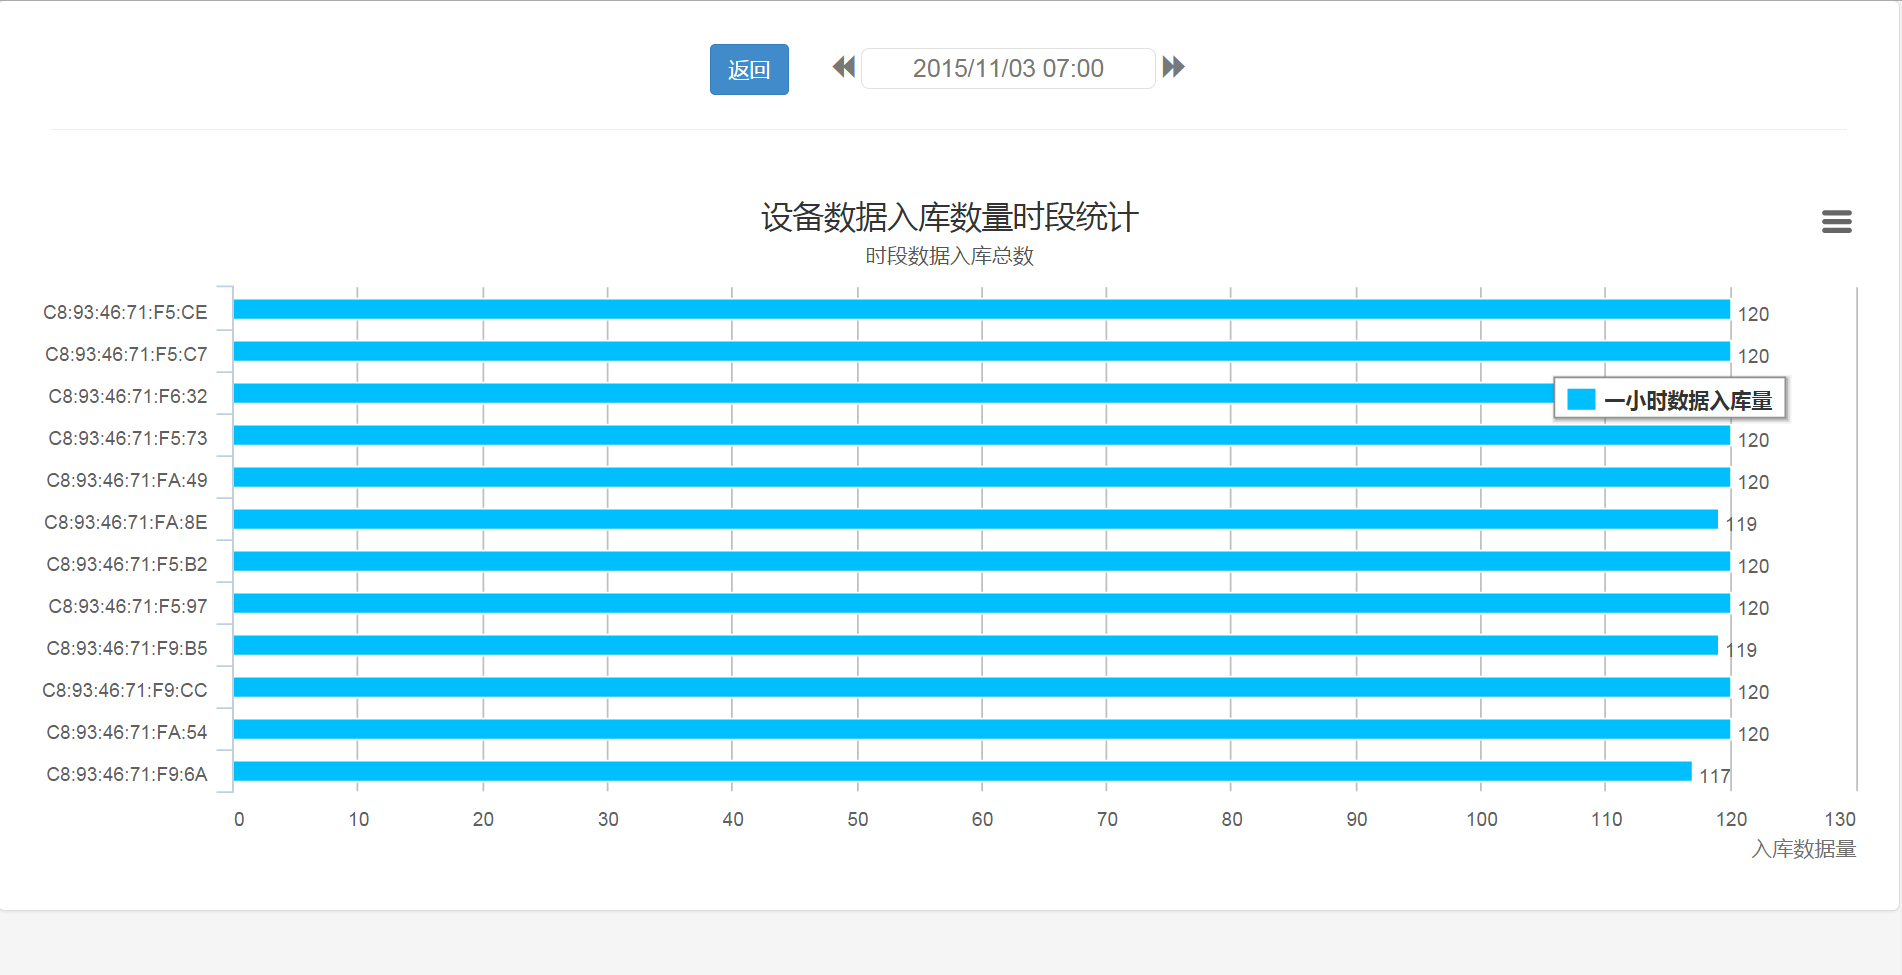Select the C8:93:46:71:F5:73 bar
The image size is (1902, 975).
980,436
